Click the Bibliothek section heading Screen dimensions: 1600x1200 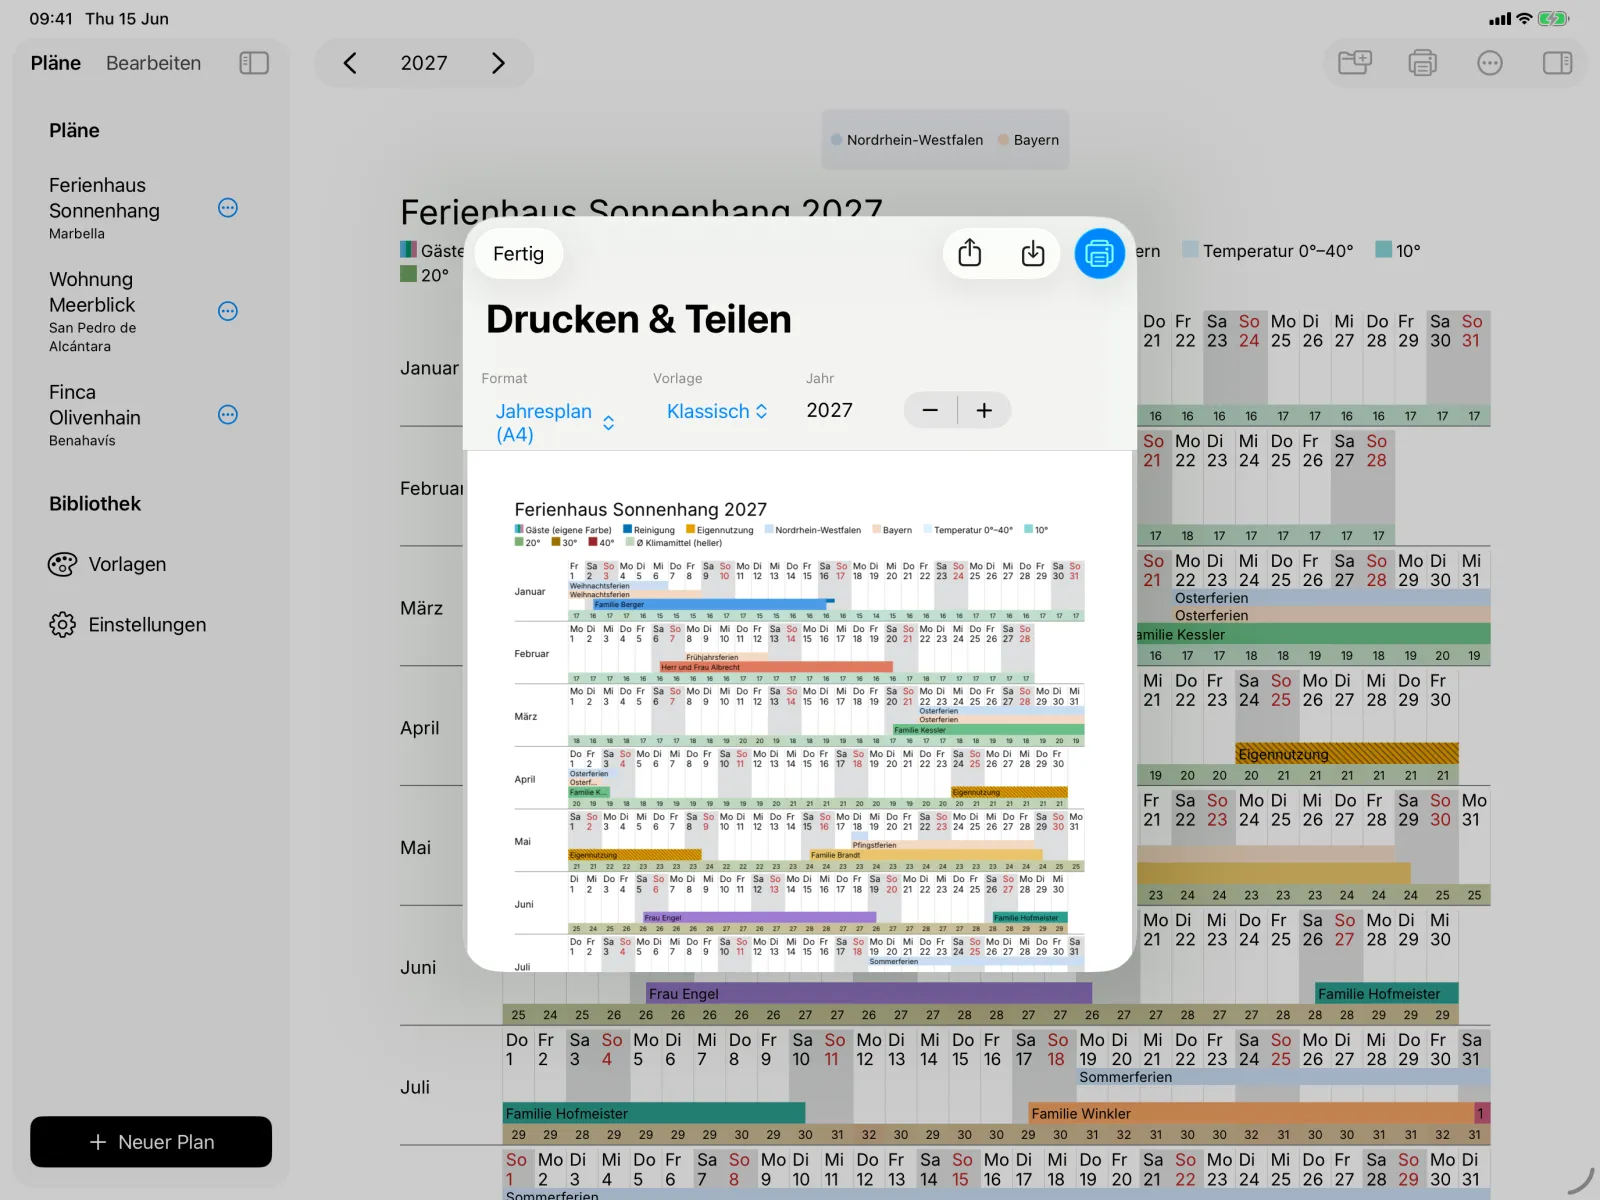tap(95, 504)
